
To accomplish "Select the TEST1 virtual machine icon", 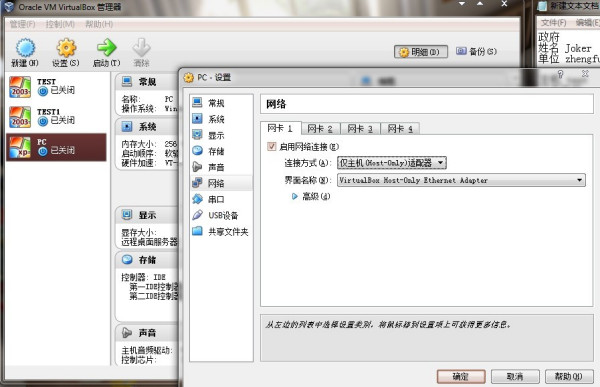I will tap(20, 117).
